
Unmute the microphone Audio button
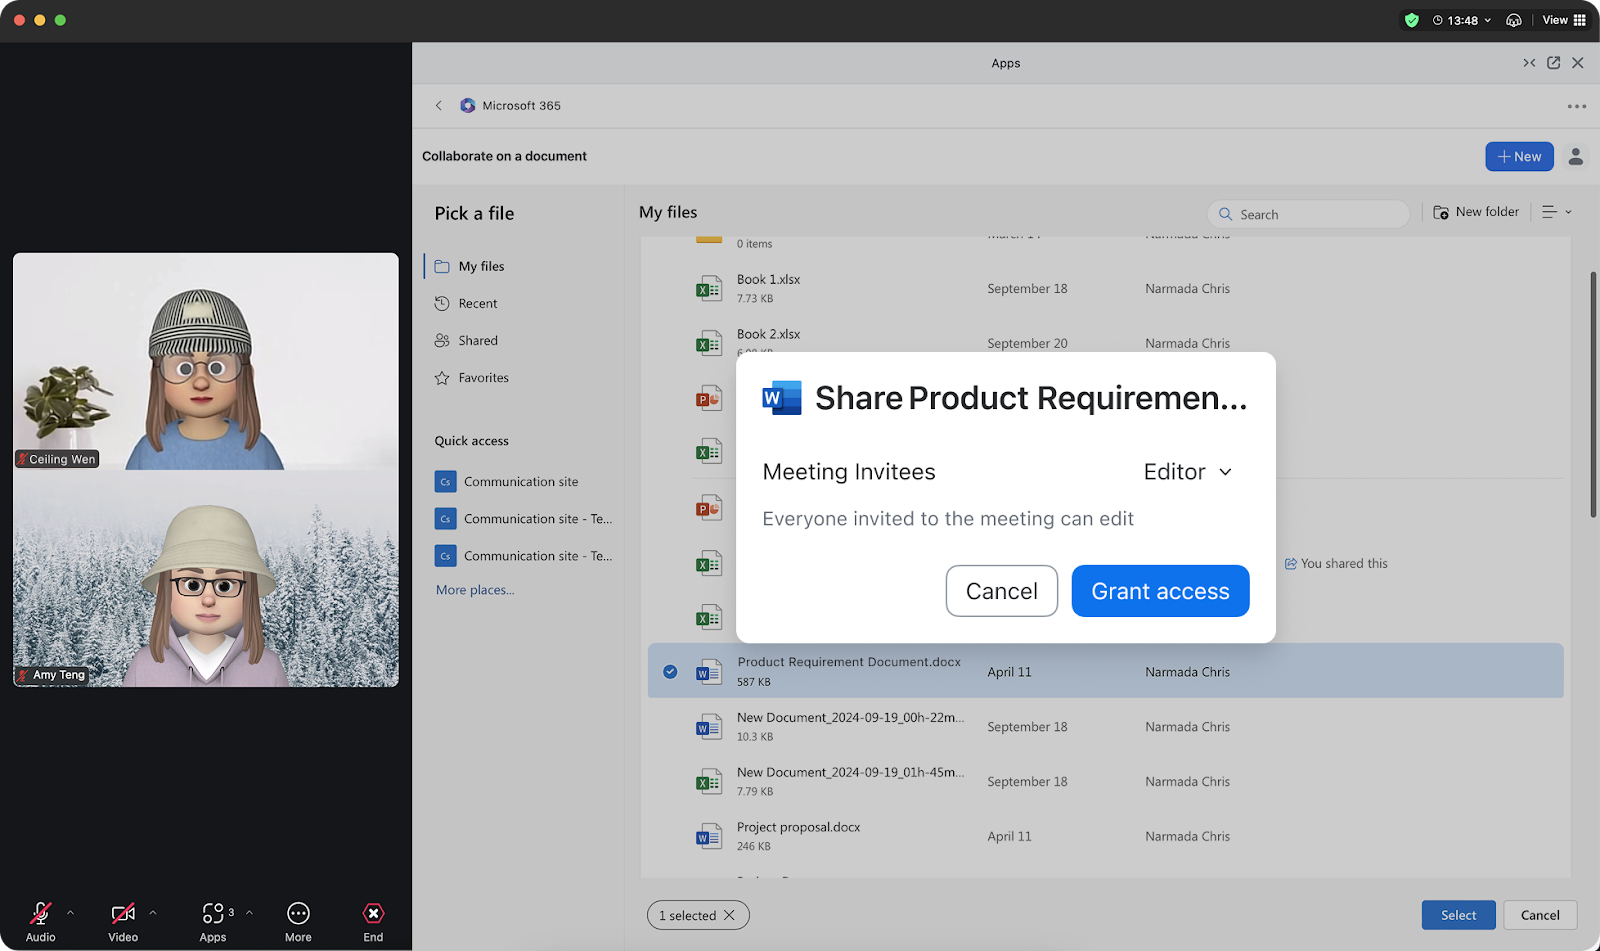(x=41, y=914)
